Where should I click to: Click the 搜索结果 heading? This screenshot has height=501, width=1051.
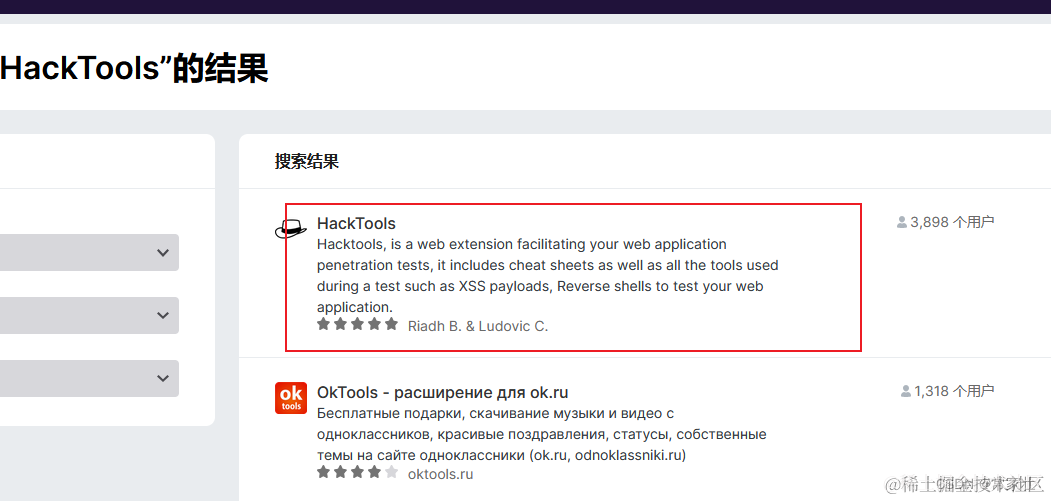click(x=306, y=161)
